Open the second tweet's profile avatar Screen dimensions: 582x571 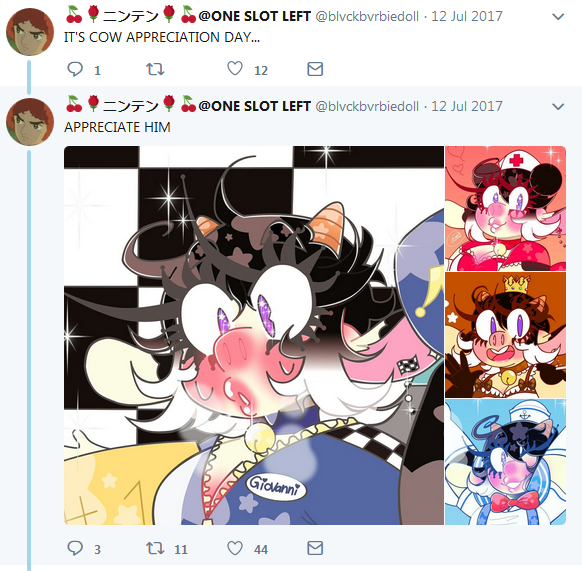click(x=30, y=122)
